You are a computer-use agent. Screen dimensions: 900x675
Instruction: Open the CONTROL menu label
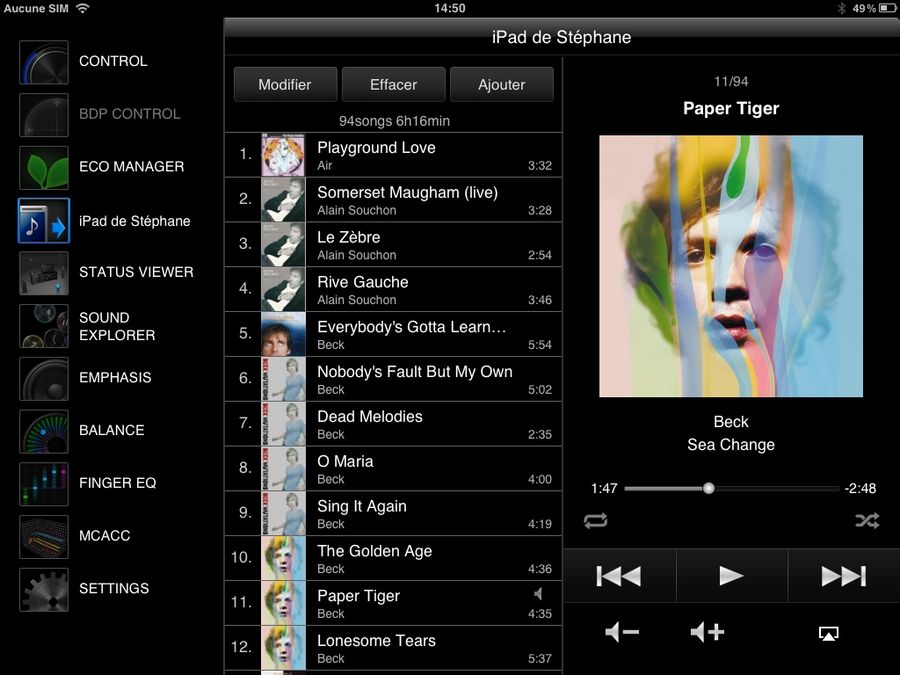113,61
